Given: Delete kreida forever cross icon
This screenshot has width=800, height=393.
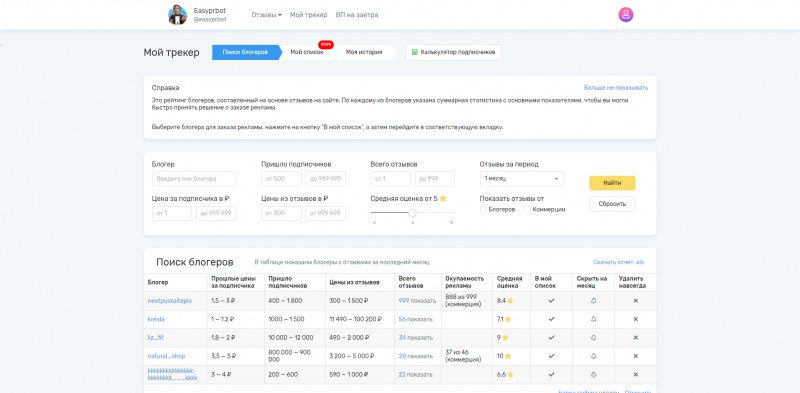Looking at the screenshot, I should [x=636, y=319].
